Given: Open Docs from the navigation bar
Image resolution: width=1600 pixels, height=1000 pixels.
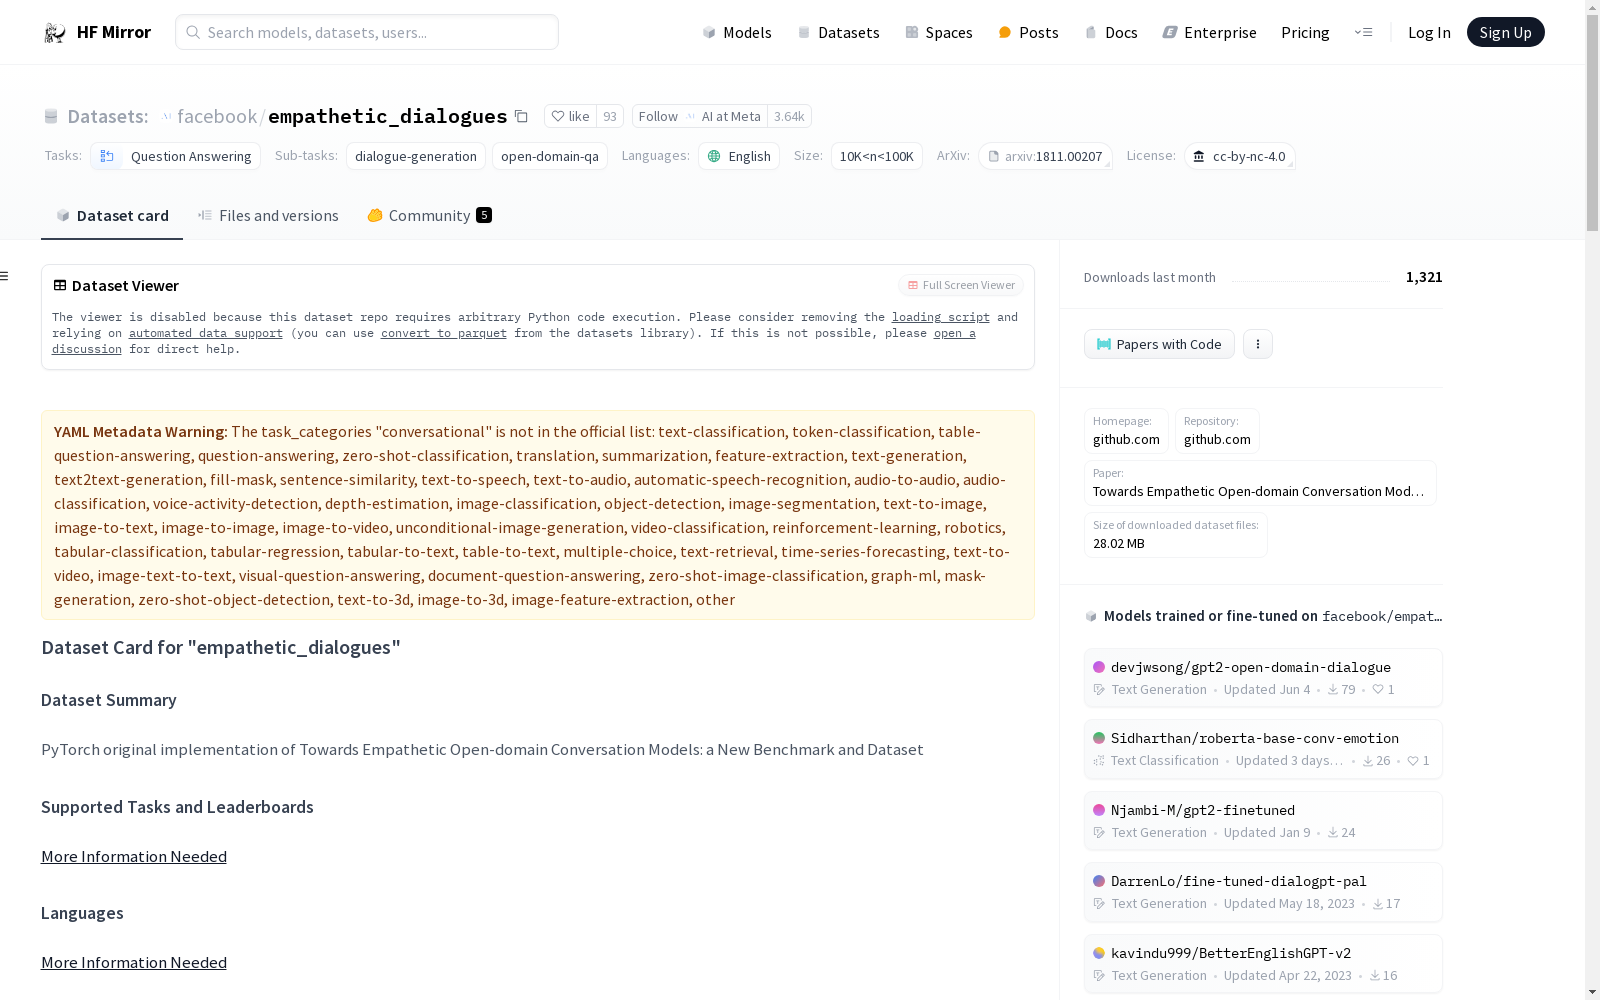Looking at the screenshot, I should coord(1111,32).
